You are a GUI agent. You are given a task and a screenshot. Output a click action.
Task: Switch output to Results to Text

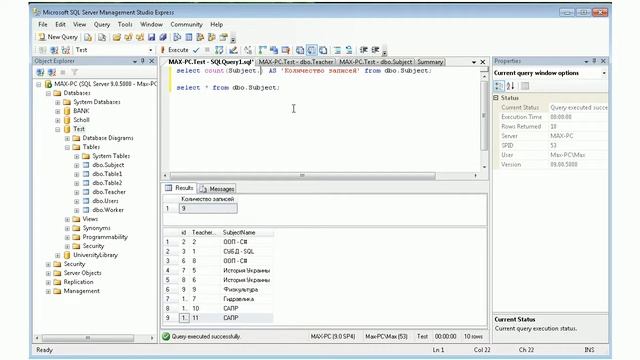(300, 50)
